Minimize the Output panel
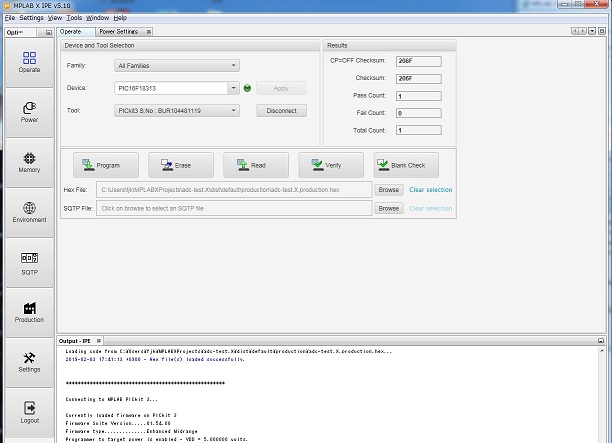The height and width of the screenshot is (443, 613). point(601,341)
